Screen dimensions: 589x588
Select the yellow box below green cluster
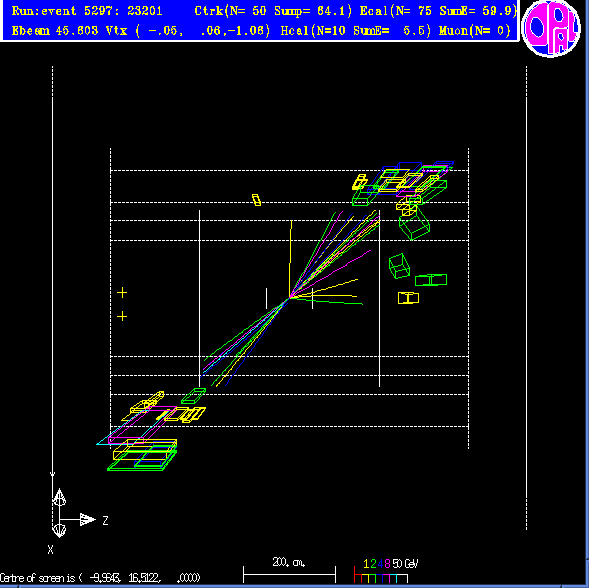pos(408,298)
